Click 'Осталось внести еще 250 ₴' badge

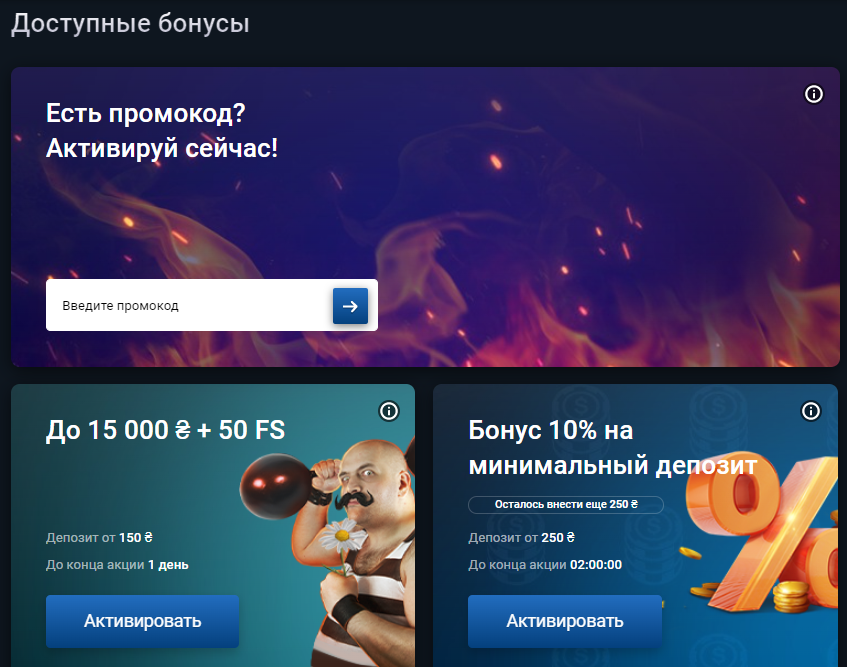pos(566,504)
